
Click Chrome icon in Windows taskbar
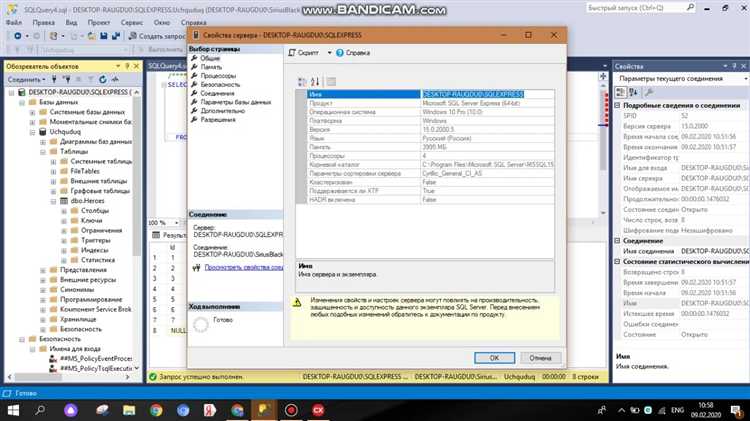[157, 410]
